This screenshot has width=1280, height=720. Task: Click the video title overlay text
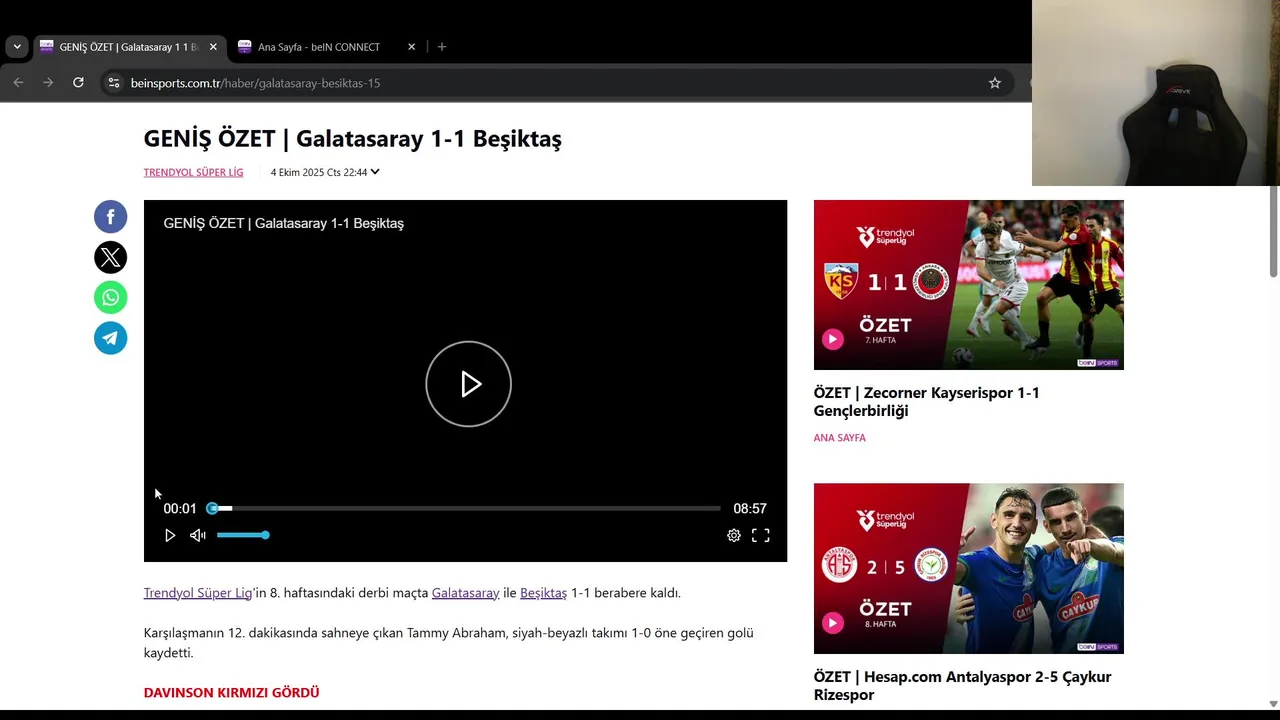[284, 223]
